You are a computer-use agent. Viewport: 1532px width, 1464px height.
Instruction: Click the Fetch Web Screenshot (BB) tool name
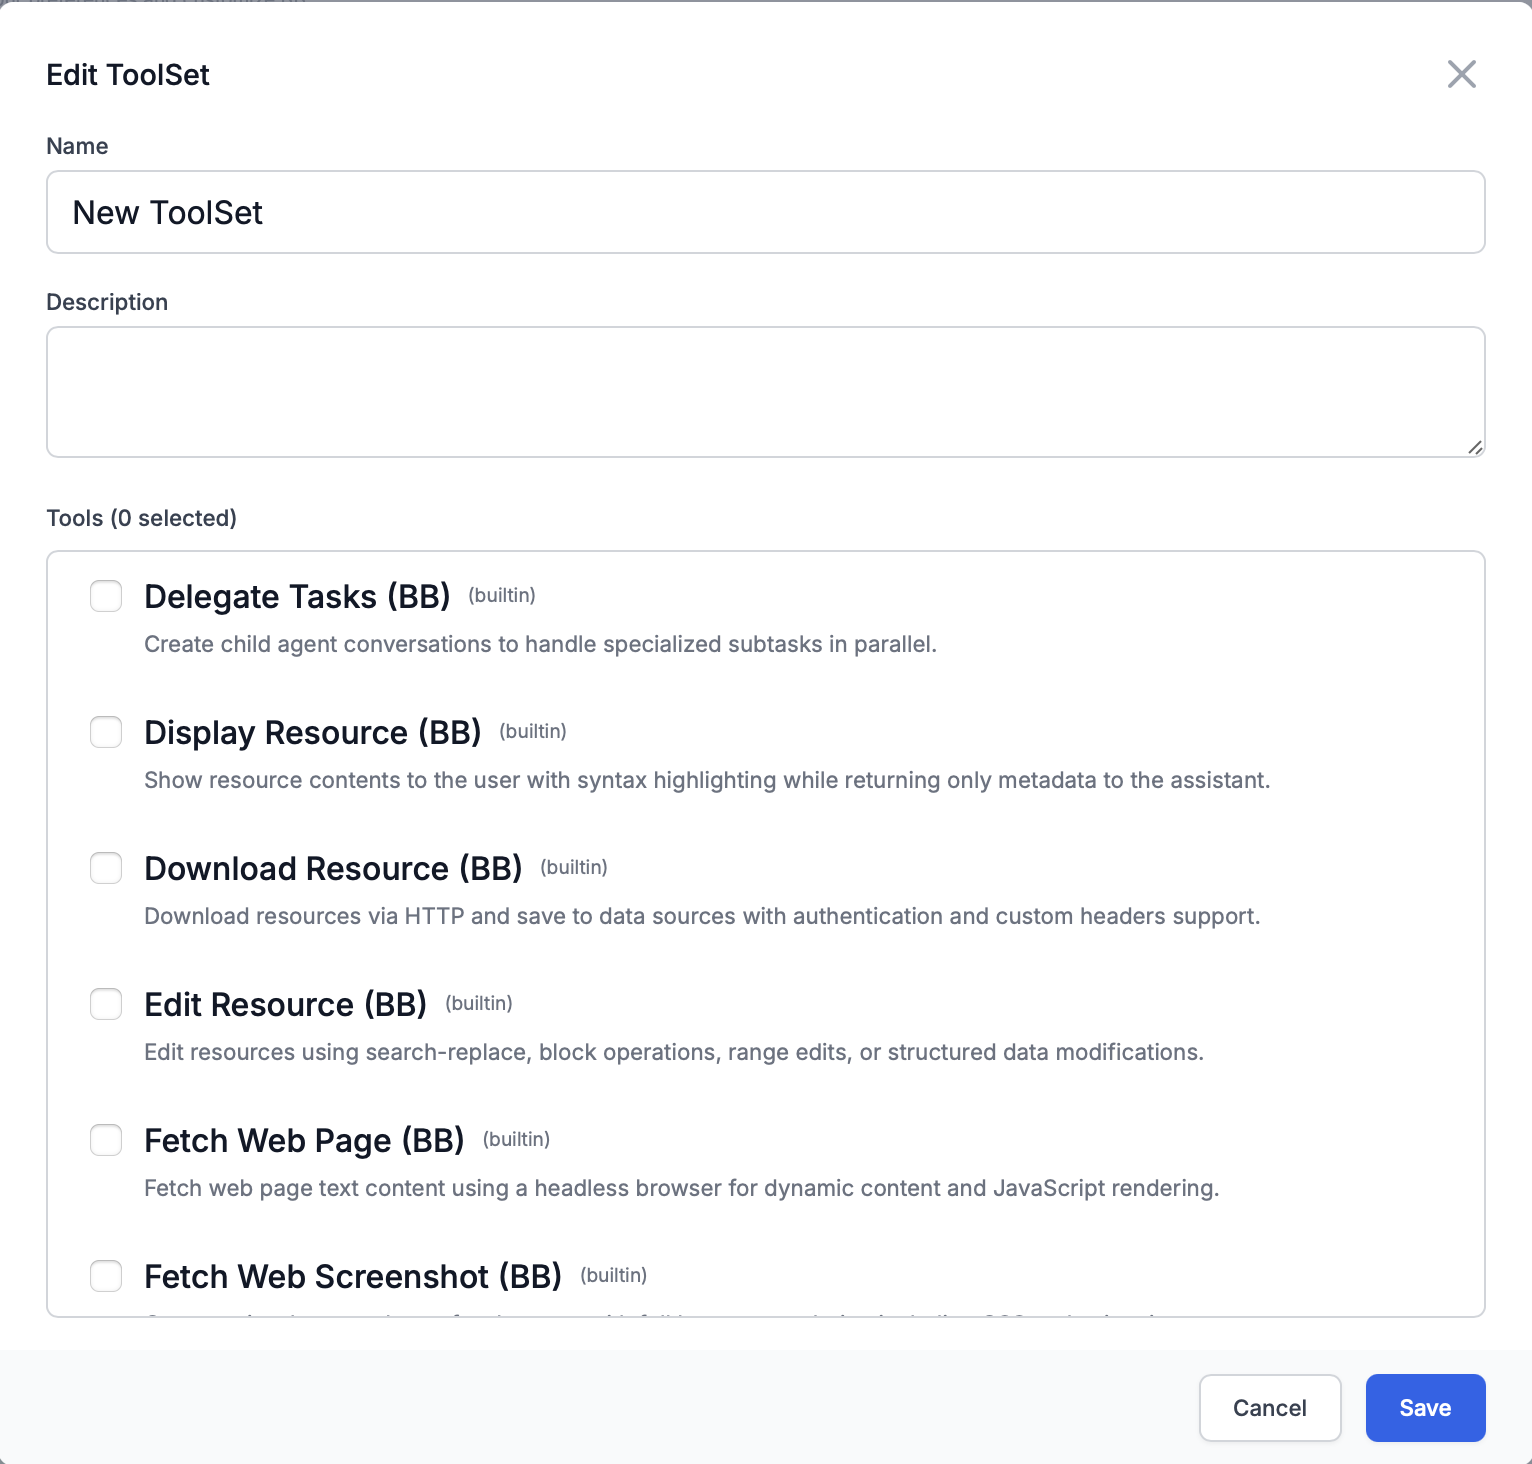point(353,1276)
